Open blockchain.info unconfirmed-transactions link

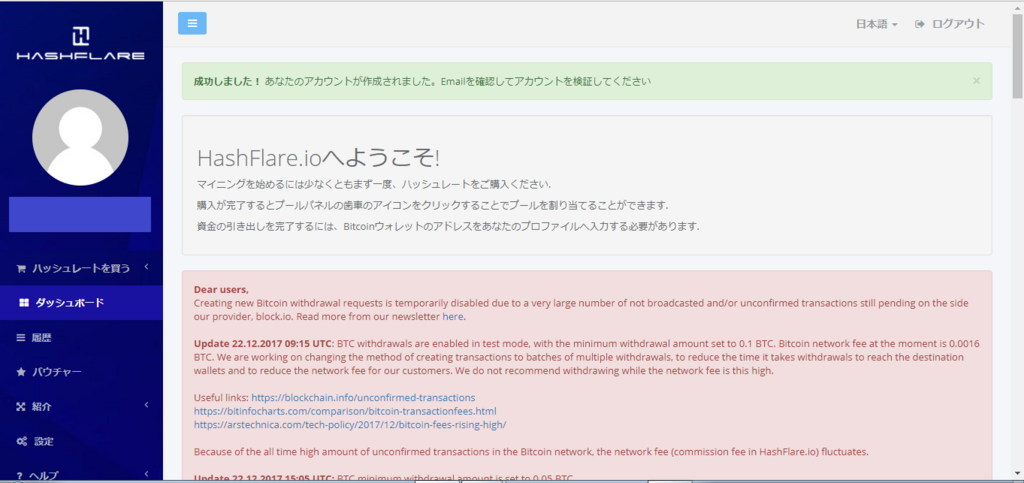click(x=363, y=397)
